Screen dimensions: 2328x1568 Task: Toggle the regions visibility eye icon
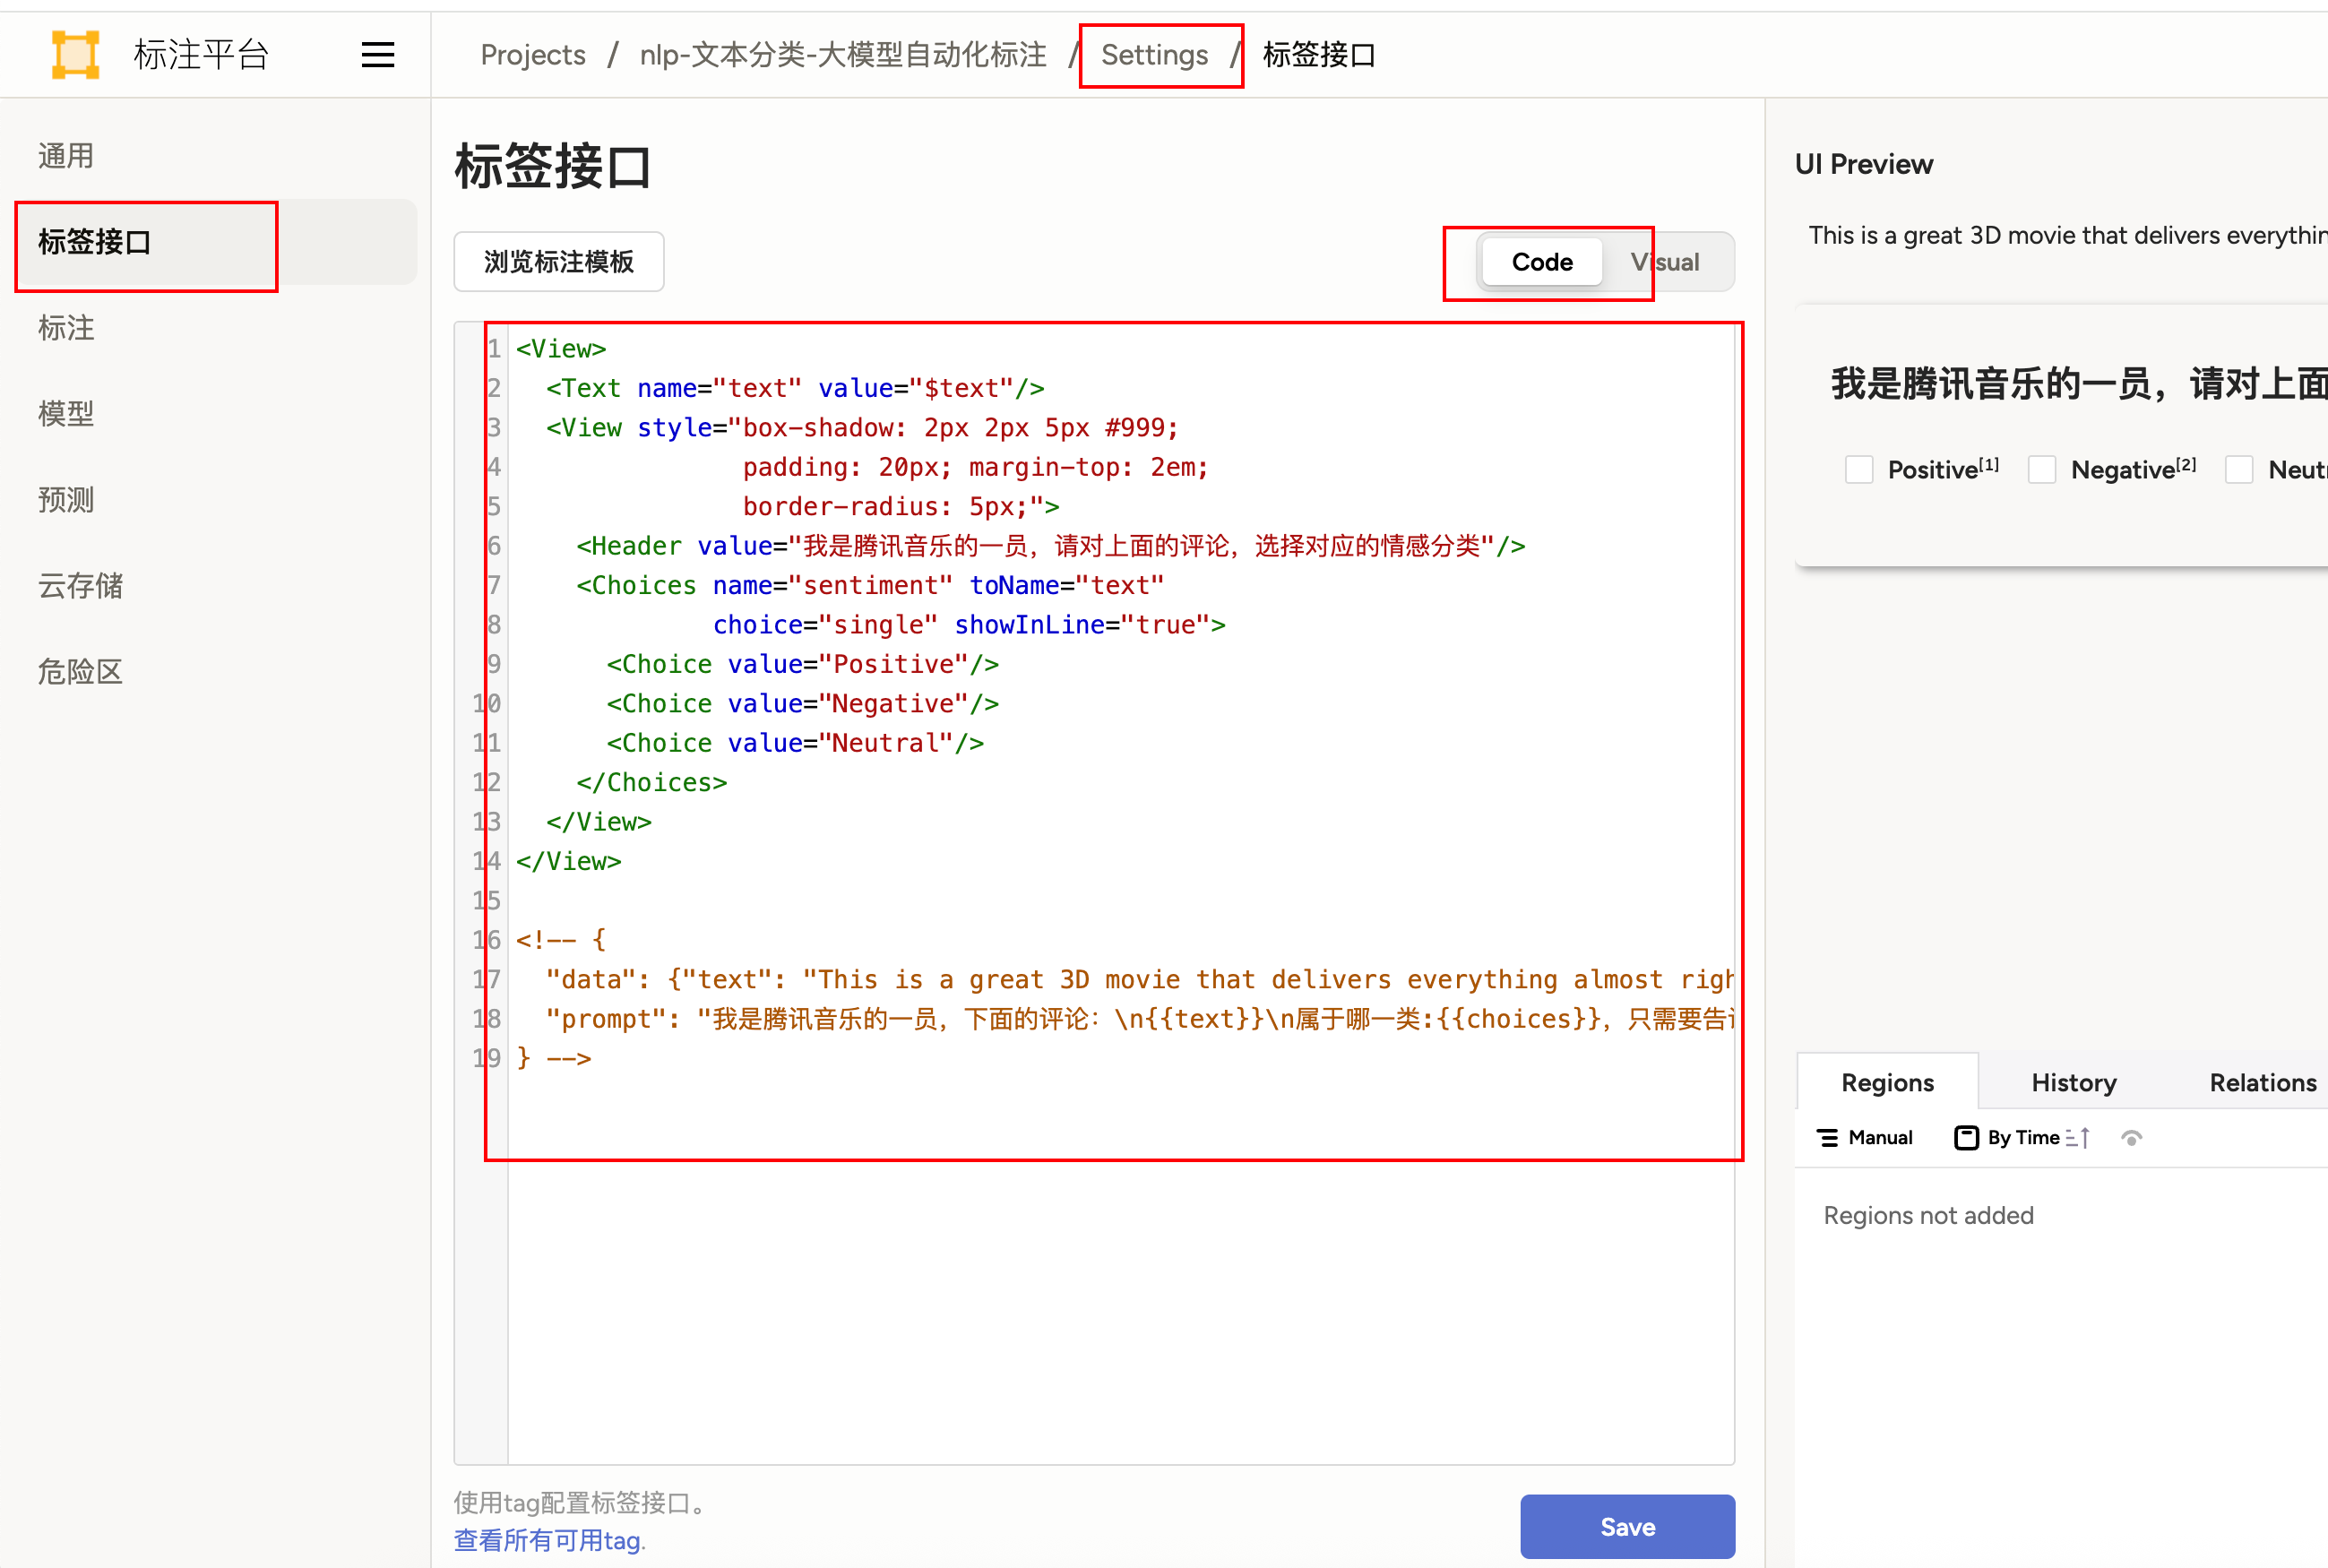(2131, 1138)
